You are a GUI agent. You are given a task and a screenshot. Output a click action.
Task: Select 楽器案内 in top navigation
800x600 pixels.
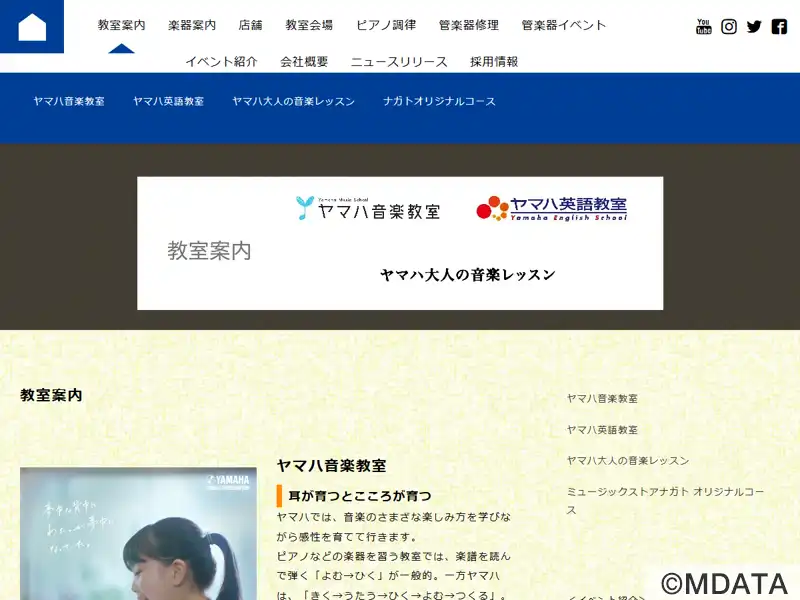(192, 25)
